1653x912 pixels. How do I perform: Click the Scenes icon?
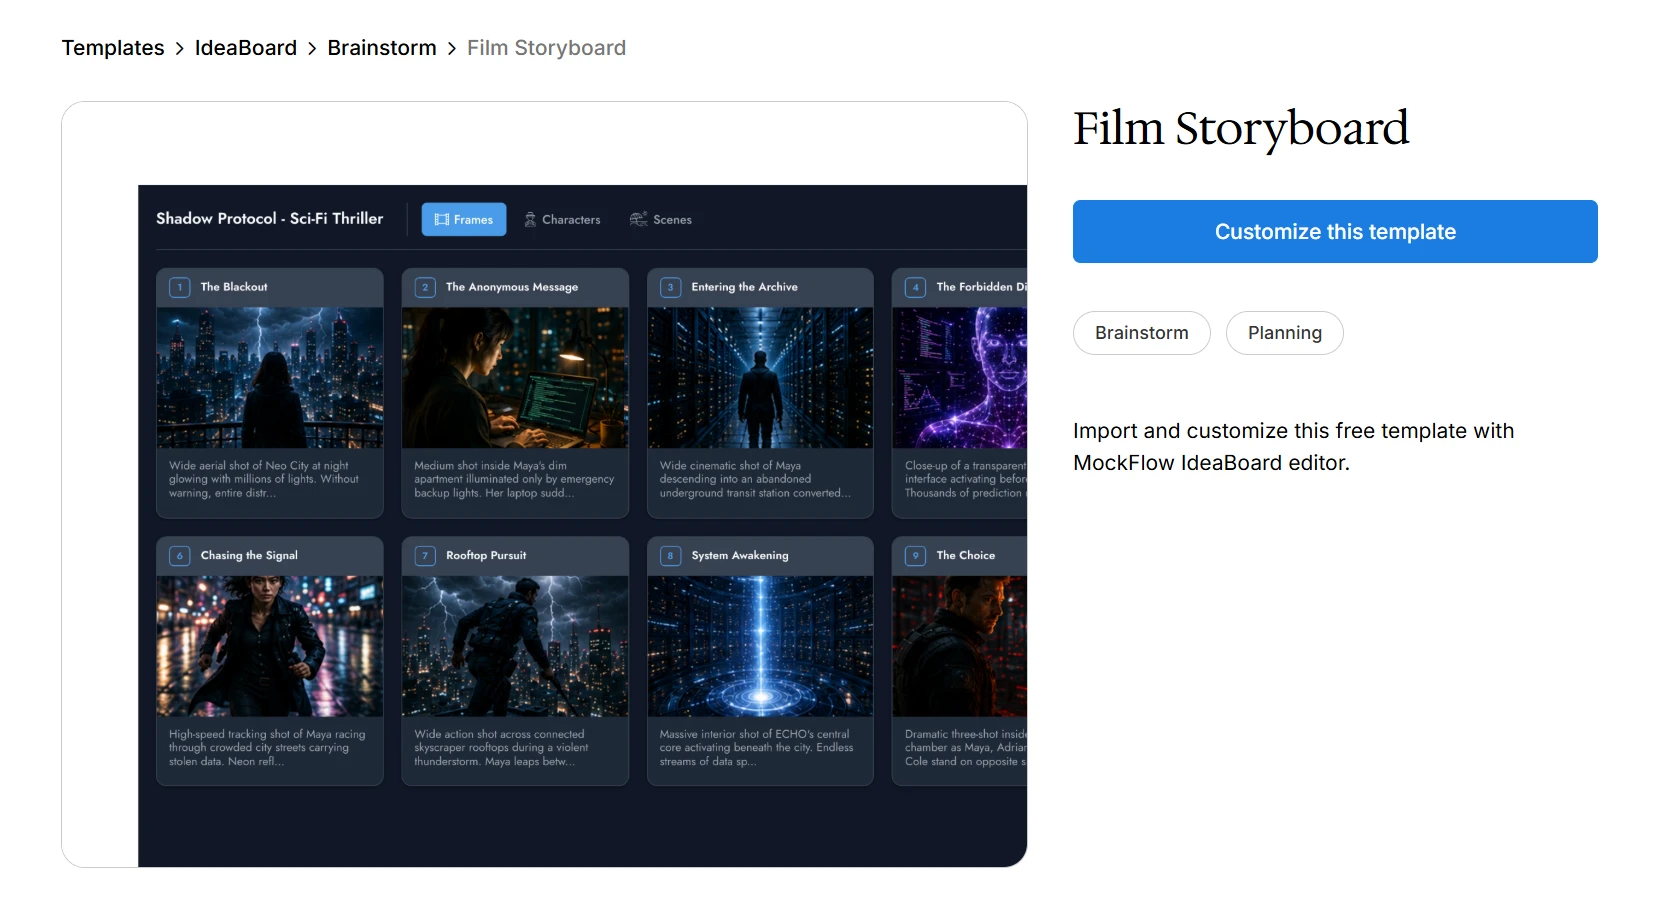tap(638, 219)
